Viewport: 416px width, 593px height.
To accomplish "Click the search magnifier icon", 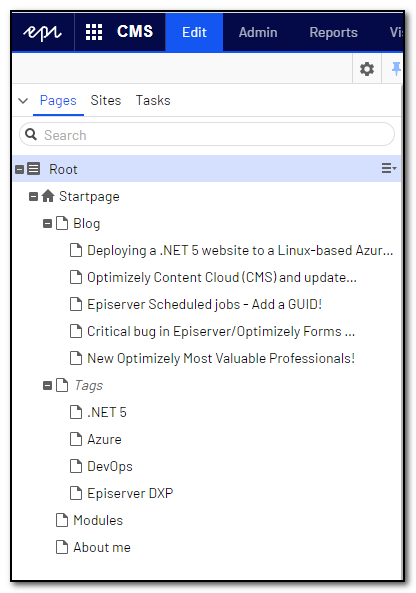I will [x=31, y=134].
